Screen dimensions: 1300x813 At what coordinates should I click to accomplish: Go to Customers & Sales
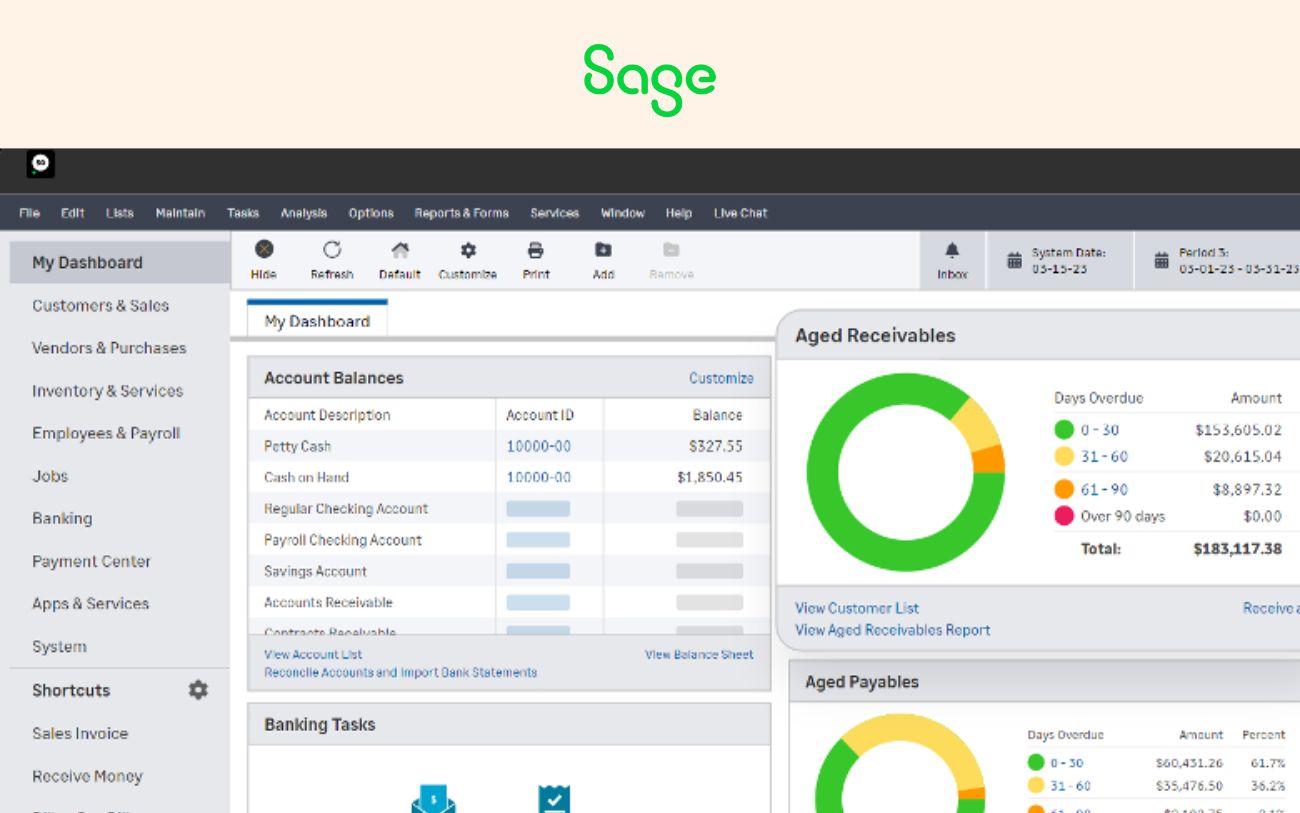[100, 306]
